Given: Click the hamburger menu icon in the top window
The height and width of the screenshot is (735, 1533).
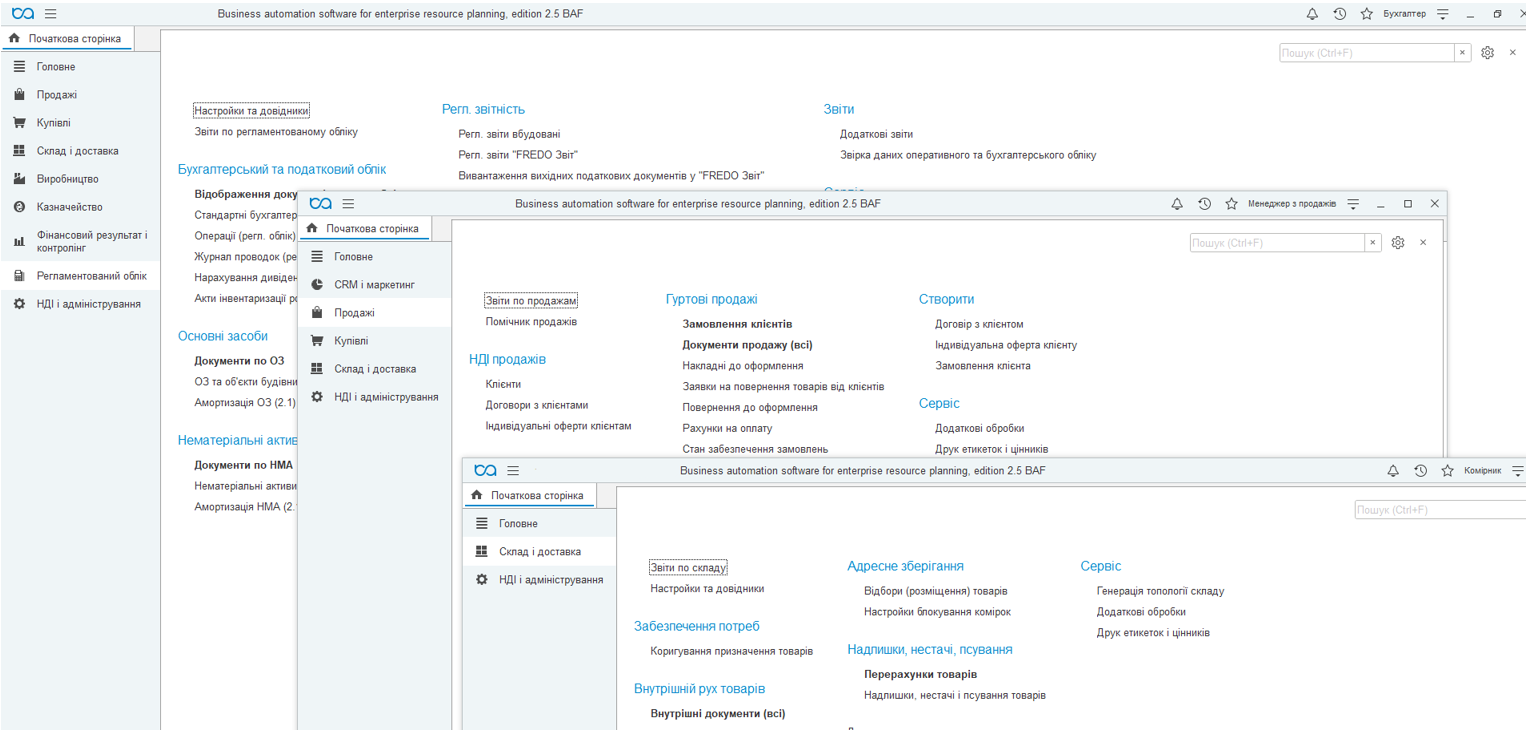Looking at the screenshot, I should (50, 14).
